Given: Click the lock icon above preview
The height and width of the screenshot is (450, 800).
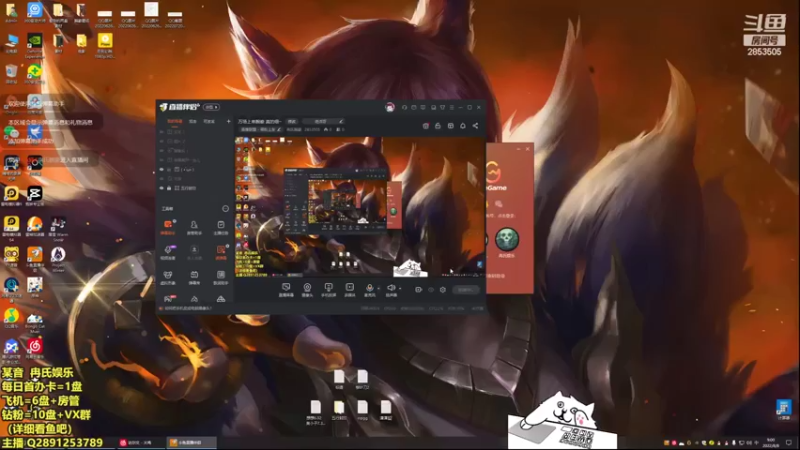Looking at the screenshot, I should point(438,126).
